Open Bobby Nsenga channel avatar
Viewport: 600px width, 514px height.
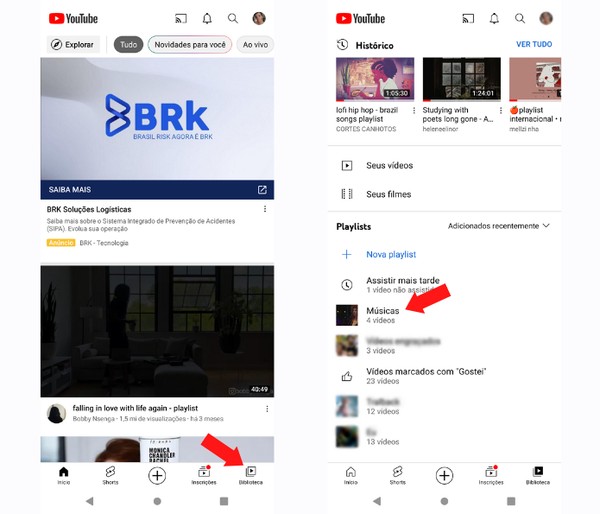click(x=56, y=413)
